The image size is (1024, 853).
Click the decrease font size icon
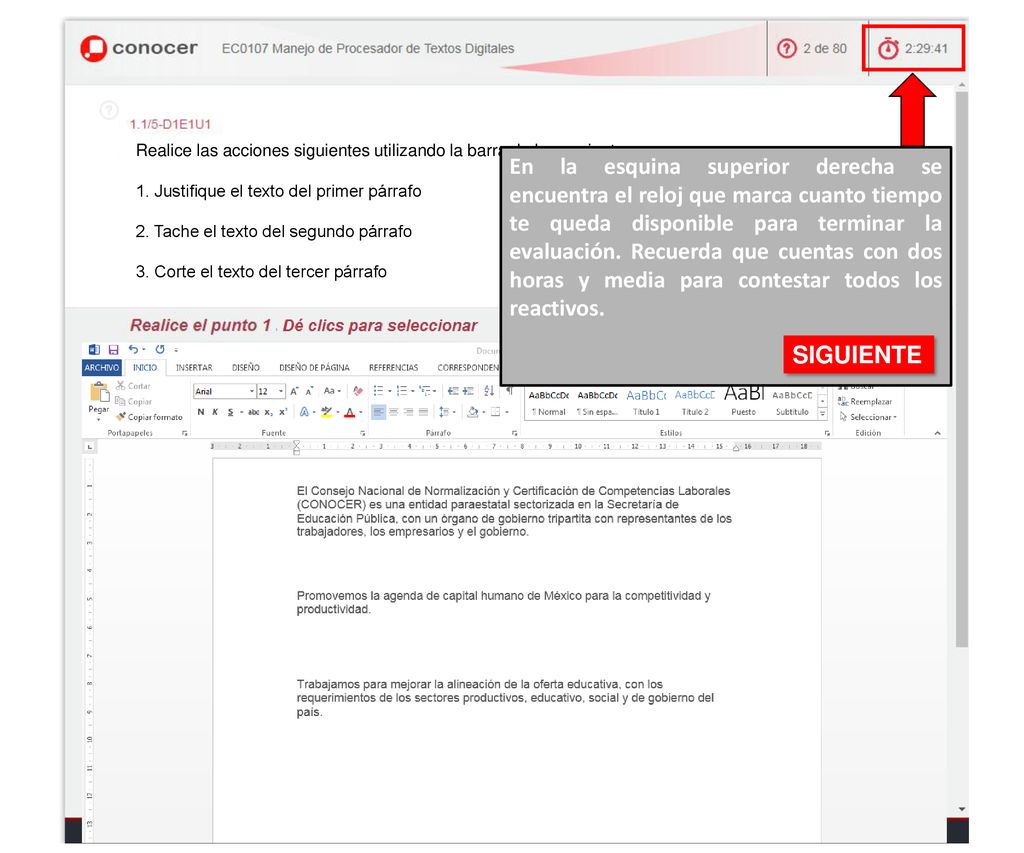310,391
